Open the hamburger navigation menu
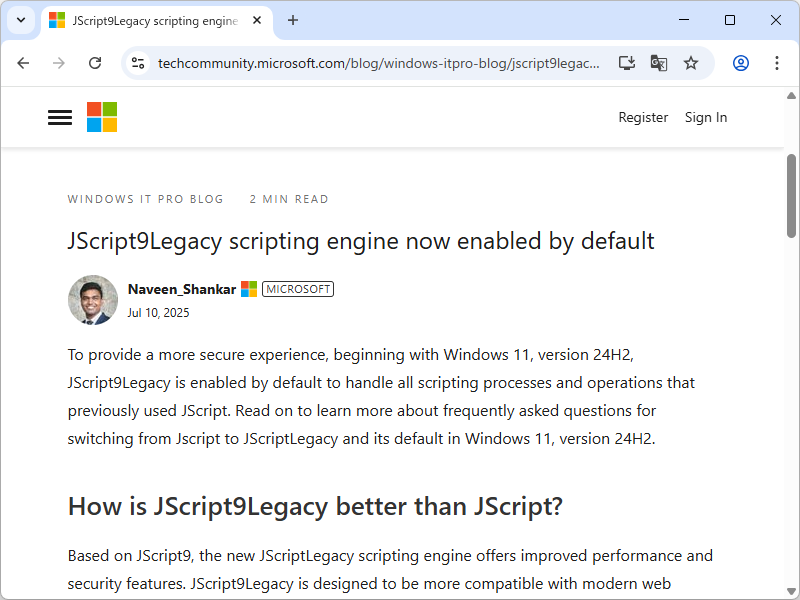 click(x=59, y=117)
